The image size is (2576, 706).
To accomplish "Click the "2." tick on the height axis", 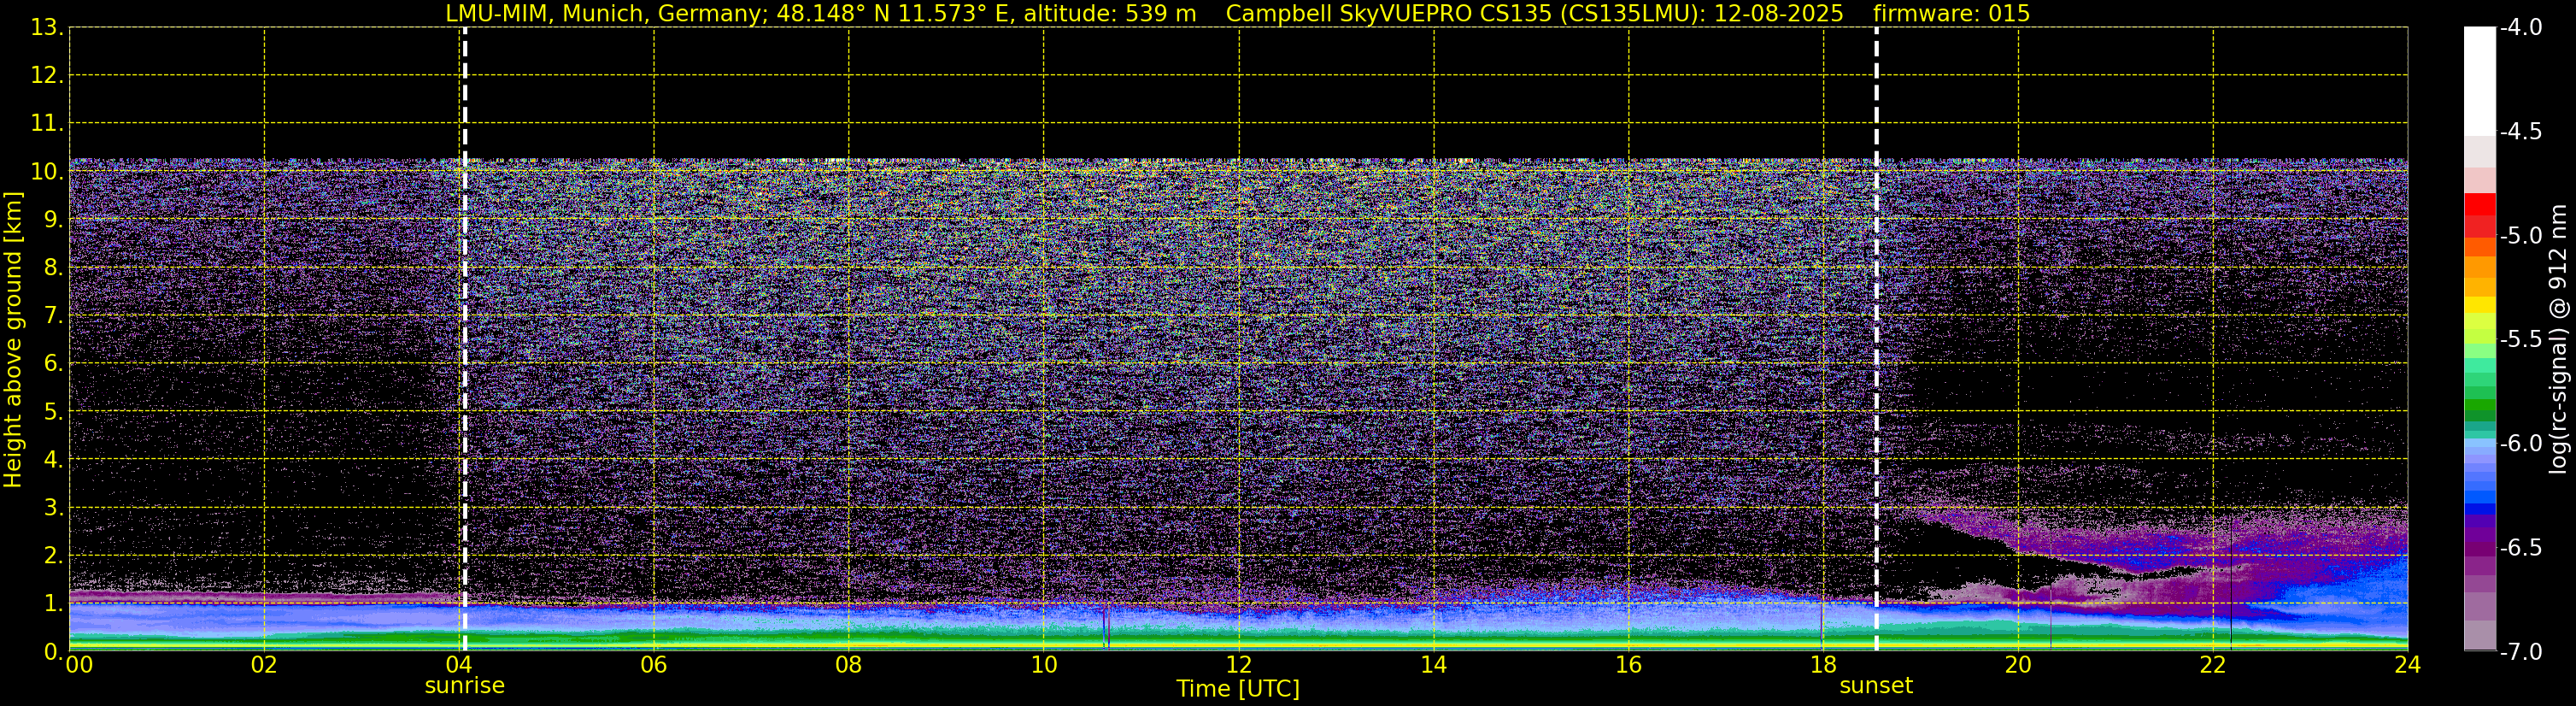I will [x=52, y=555].
